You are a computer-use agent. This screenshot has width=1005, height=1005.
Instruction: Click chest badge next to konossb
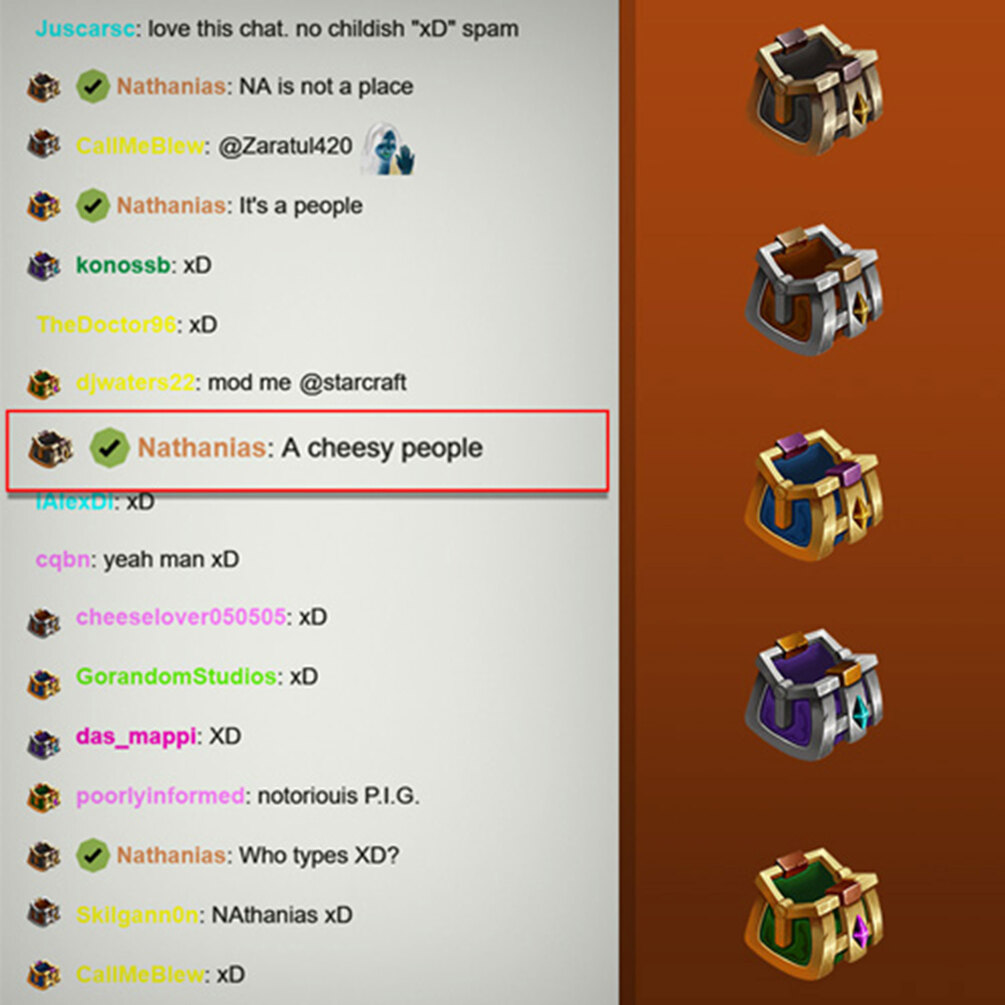(44, 265)
